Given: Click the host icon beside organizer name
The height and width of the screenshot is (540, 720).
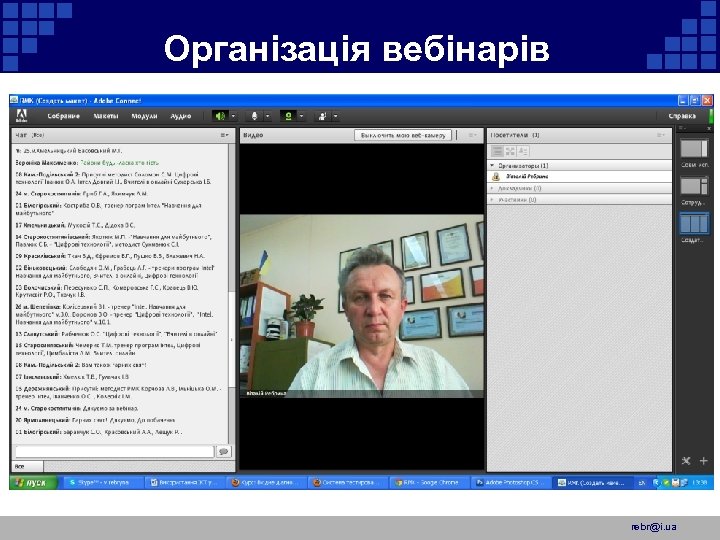Looking at the screenshot, I should (495, 176).
